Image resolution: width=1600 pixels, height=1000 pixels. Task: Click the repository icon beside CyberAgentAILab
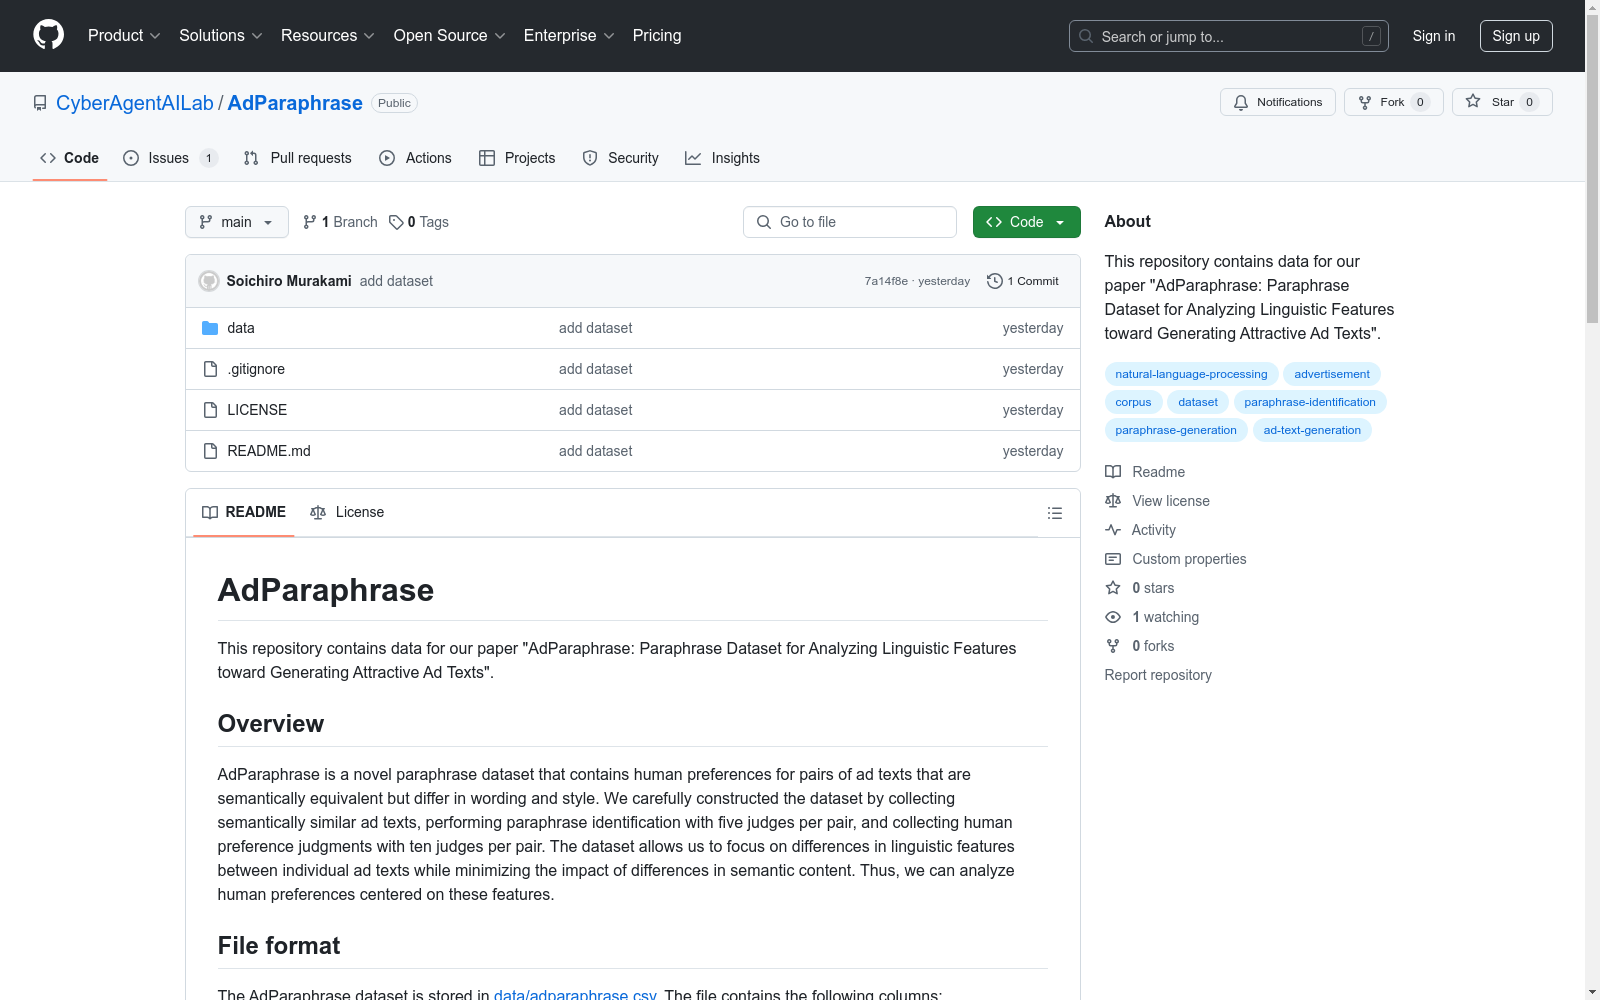40,103
